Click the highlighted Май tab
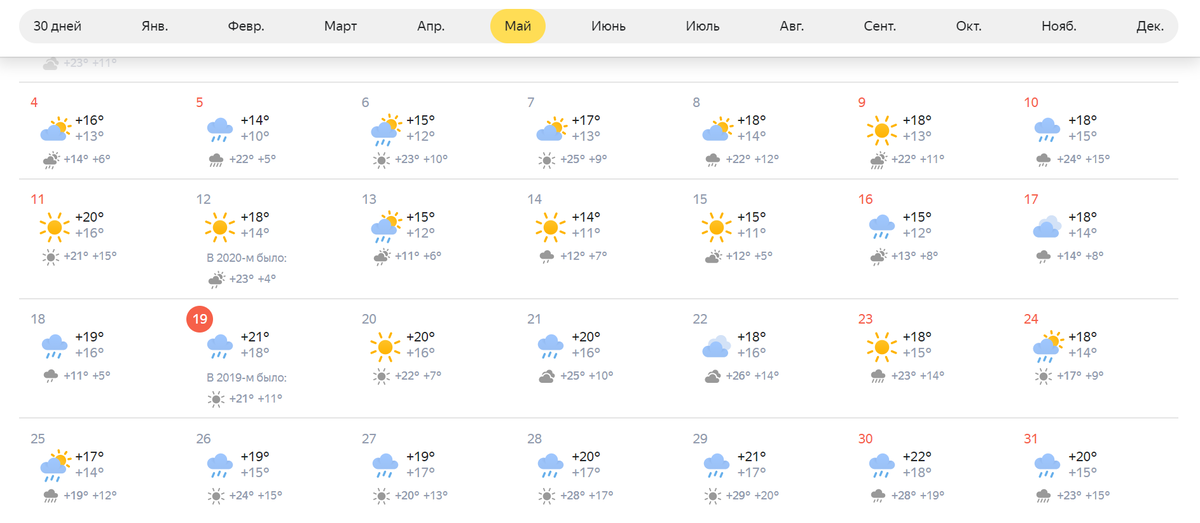The image size is (1200, 523). point(518,26)
